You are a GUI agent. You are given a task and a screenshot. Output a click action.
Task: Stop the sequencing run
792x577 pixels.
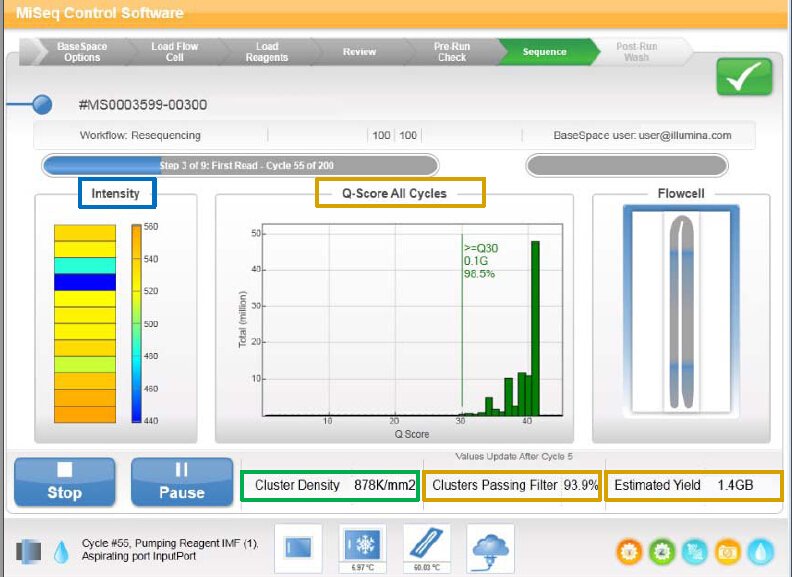click(x=65, y=482)
